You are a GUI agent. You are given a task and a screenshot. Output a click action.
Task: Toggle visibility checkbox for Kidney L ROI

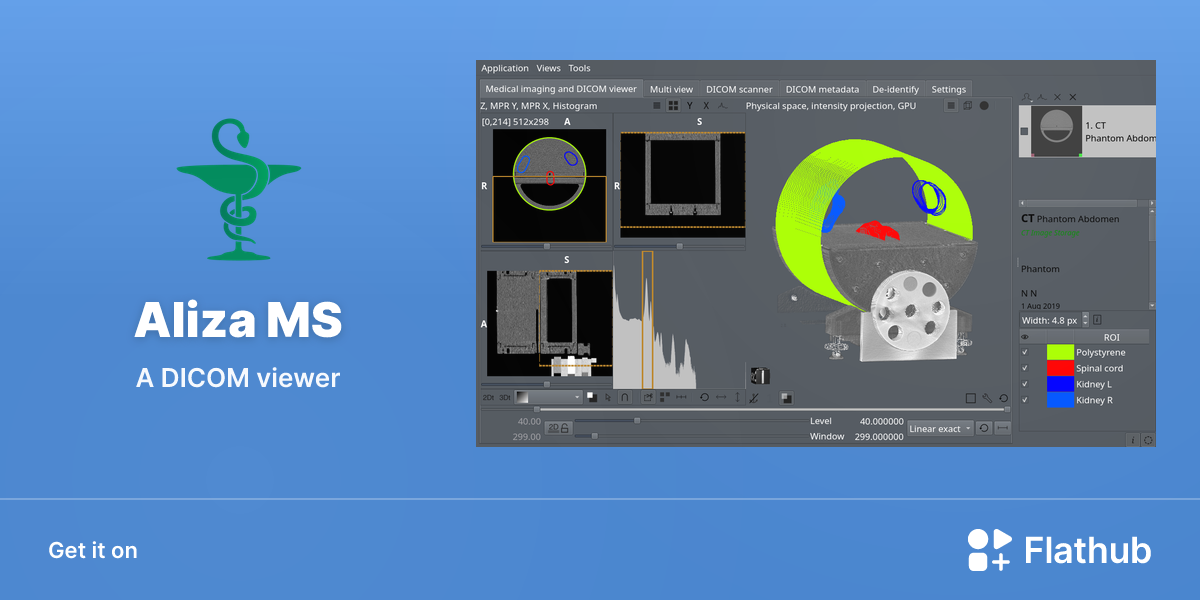tap(1024, 384)
